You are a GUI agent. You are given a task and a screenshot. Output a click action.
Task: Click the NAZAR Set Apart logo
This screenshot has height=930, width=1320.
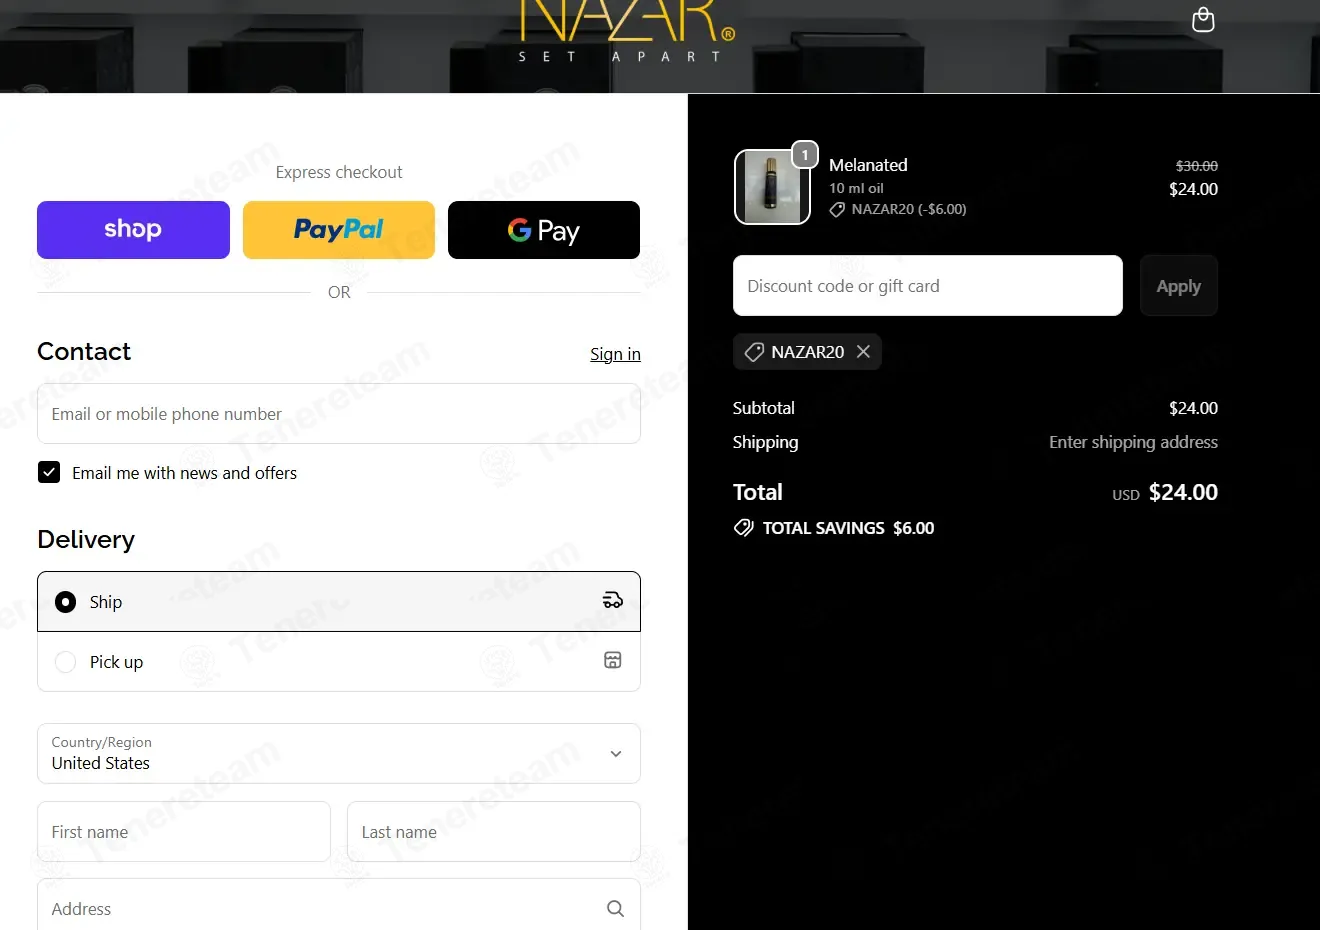[628, 31]
